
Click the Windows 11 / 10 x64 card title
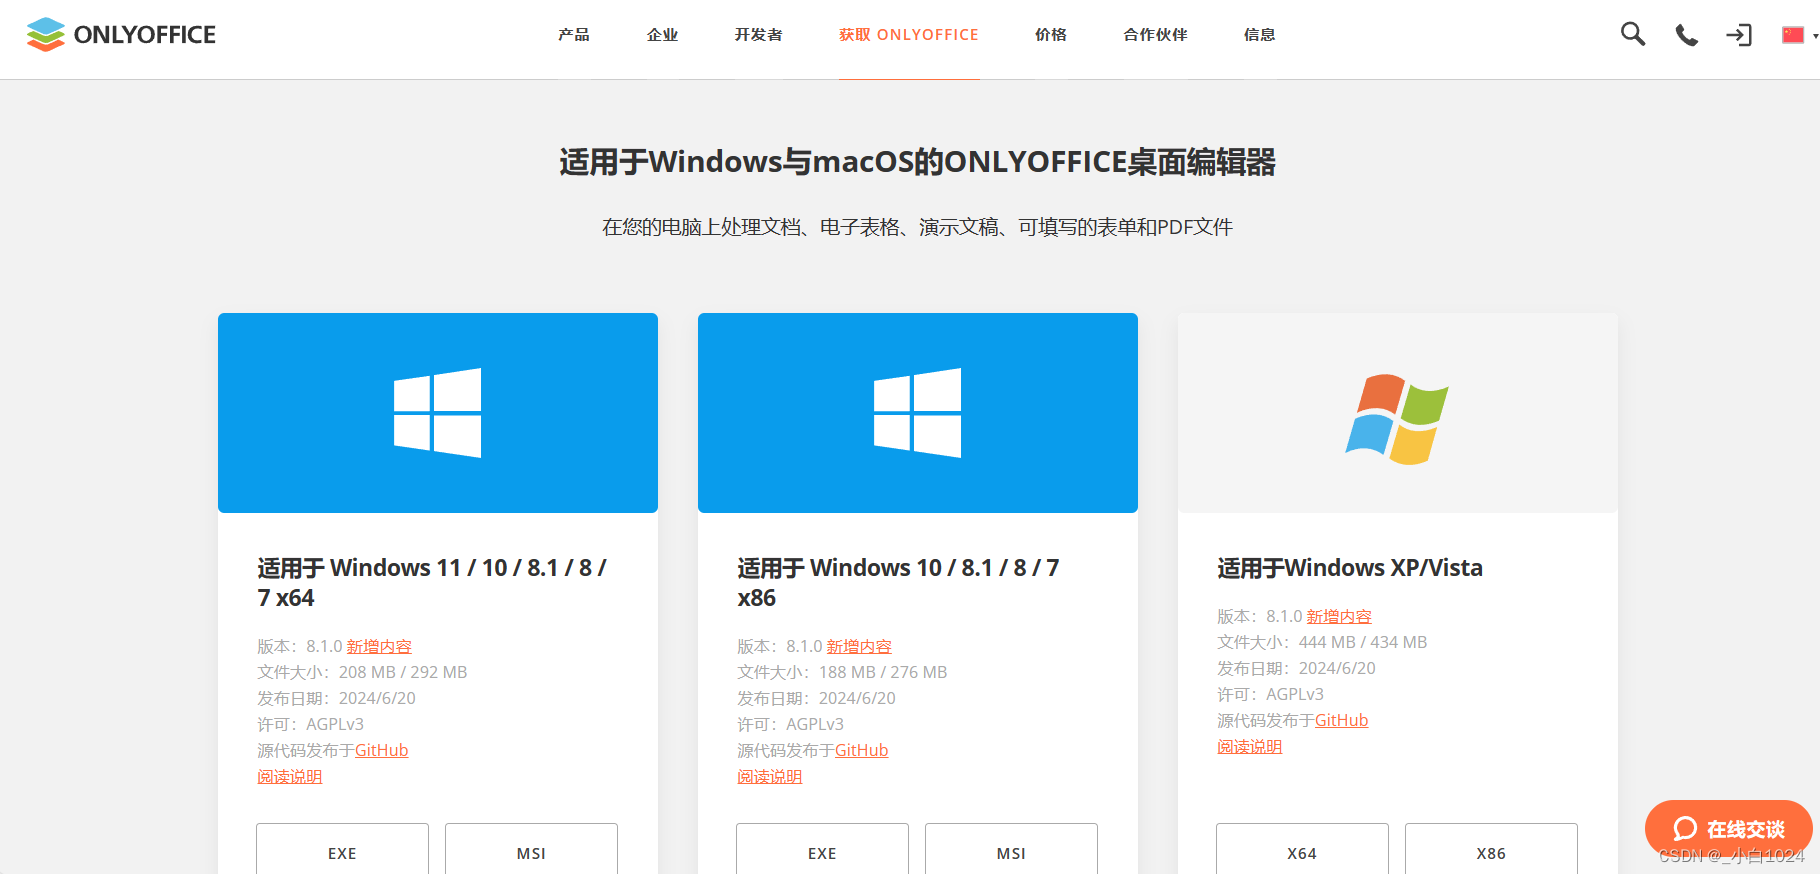pos(432,583)
